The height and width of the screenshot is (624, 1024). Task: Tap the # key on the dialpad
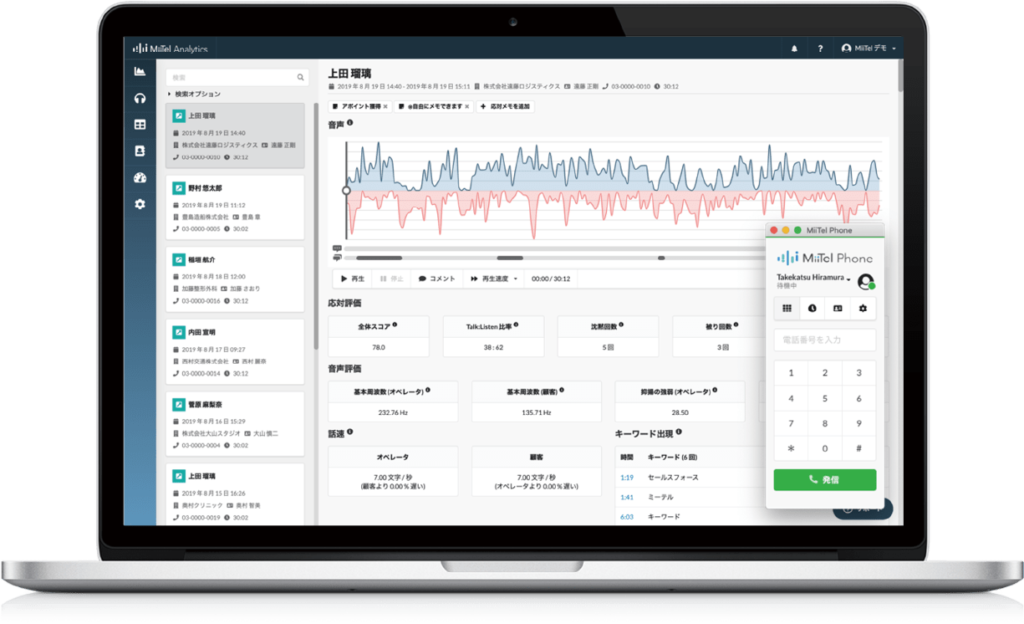[859, 448]
